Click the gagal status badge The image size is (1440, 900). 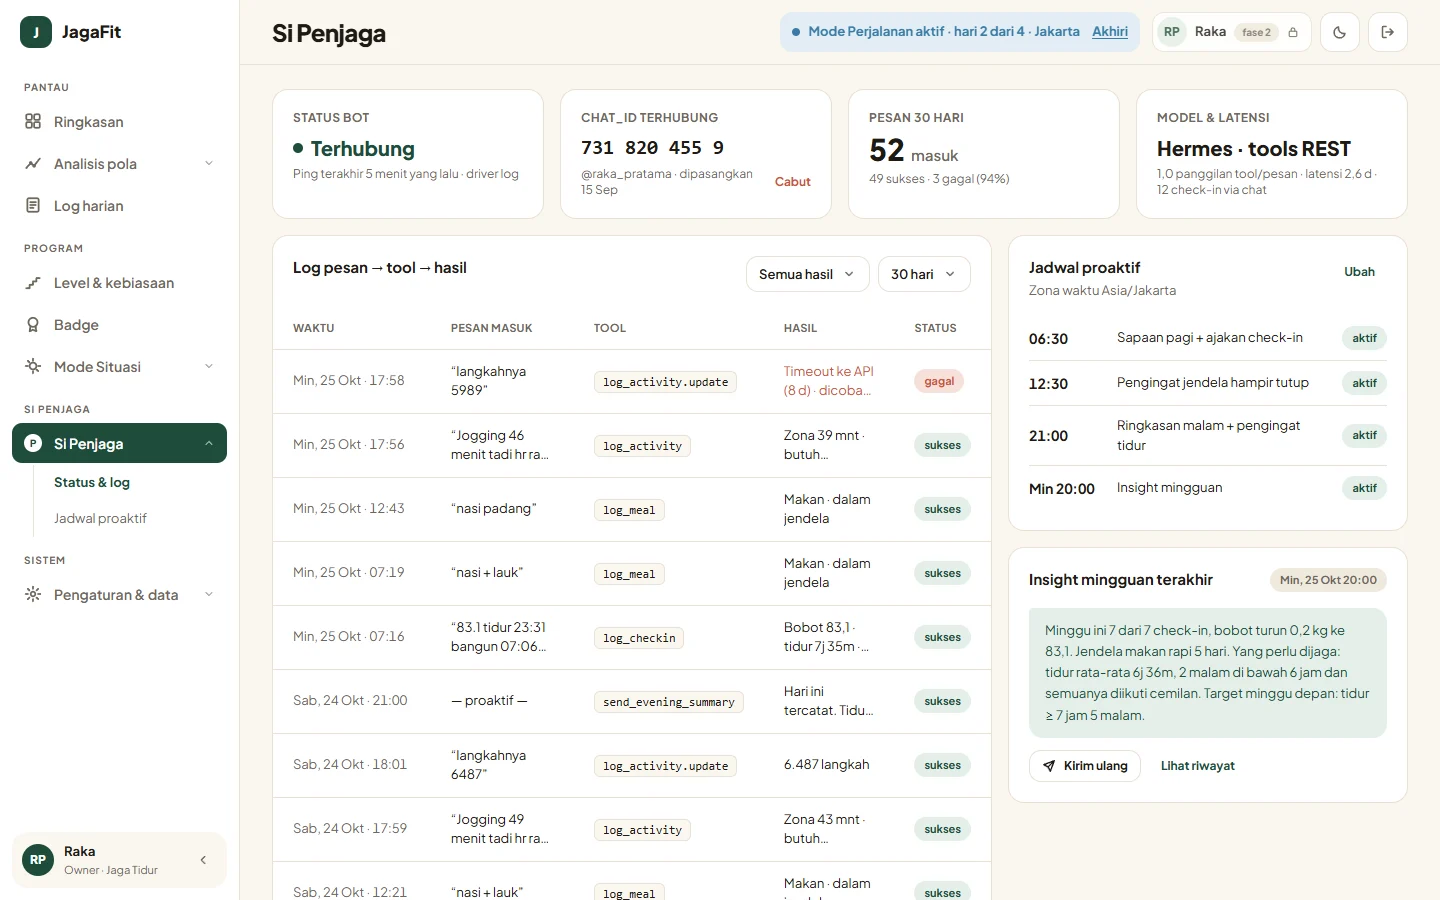(939, 381)
